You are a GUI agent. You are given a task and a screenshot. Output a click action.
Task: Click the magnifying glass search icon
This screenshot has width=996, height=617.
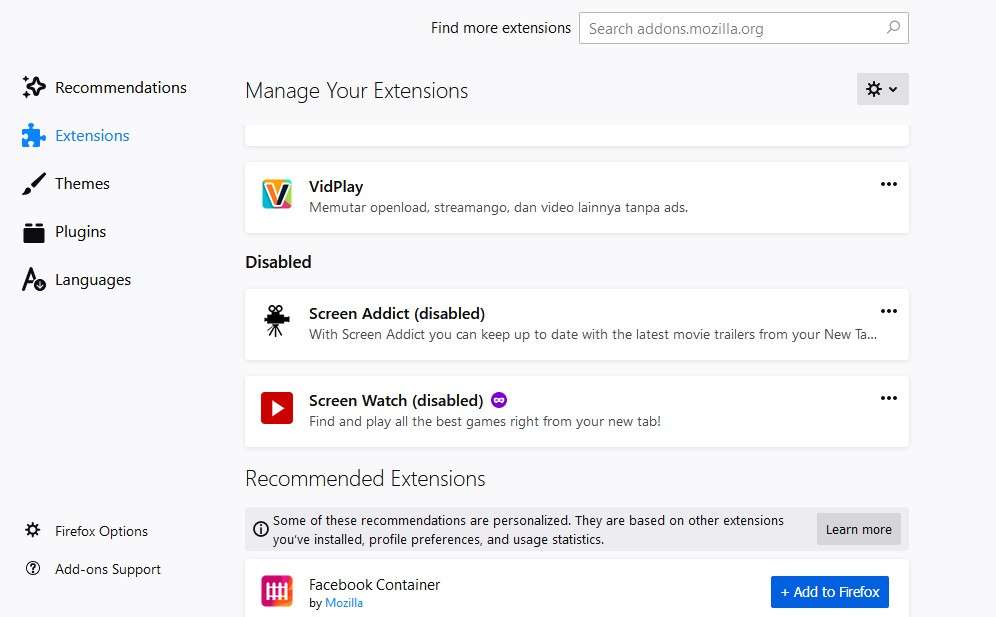893,27
